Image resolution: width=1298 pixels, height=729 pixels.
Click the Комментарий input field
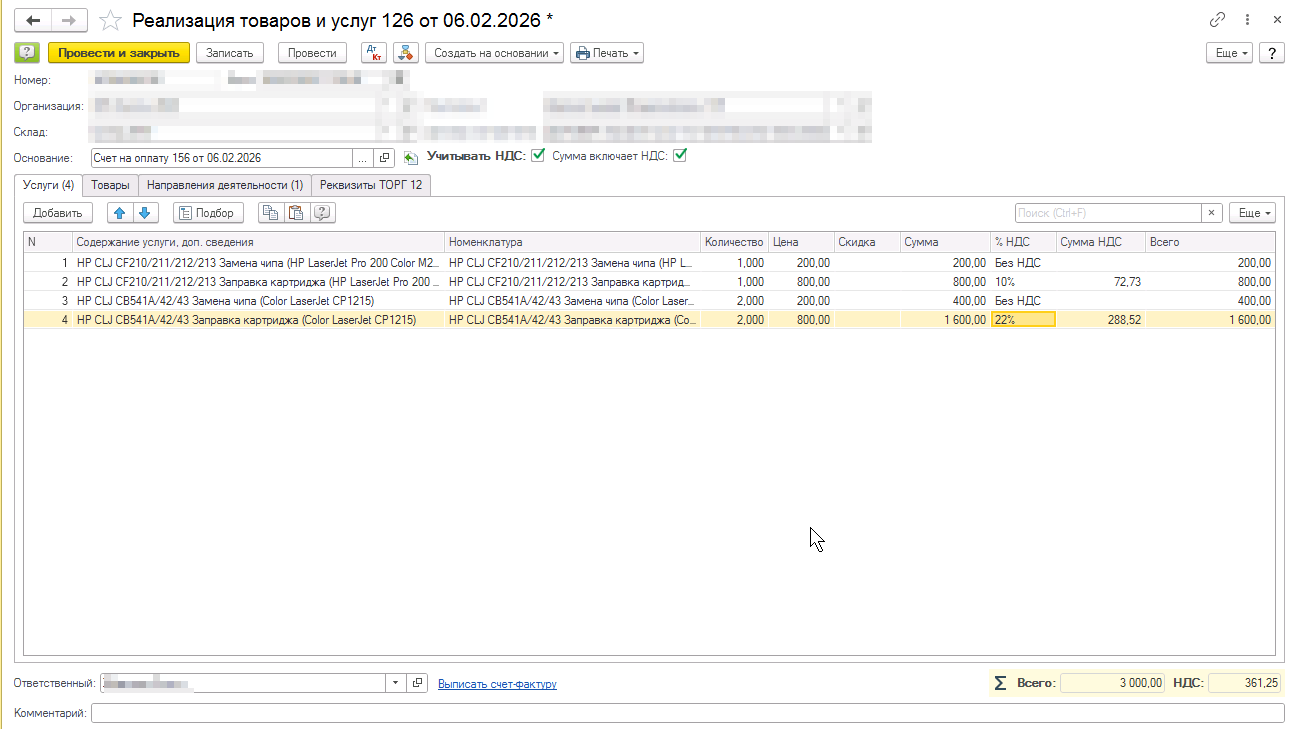click(687, 713)
